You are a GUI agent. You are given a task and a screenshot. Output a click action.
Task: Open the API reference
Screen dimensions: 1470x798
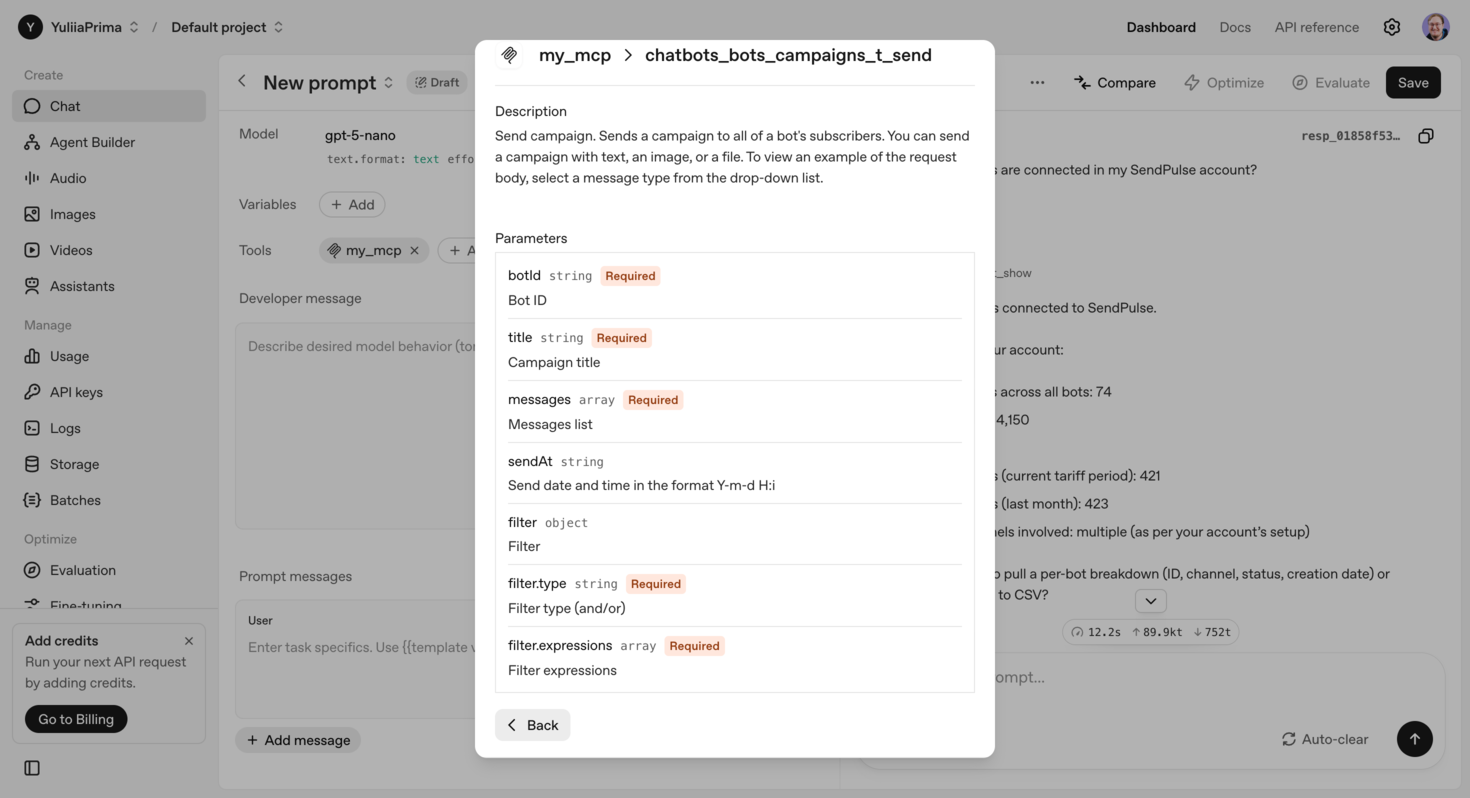click(1316, 27)
